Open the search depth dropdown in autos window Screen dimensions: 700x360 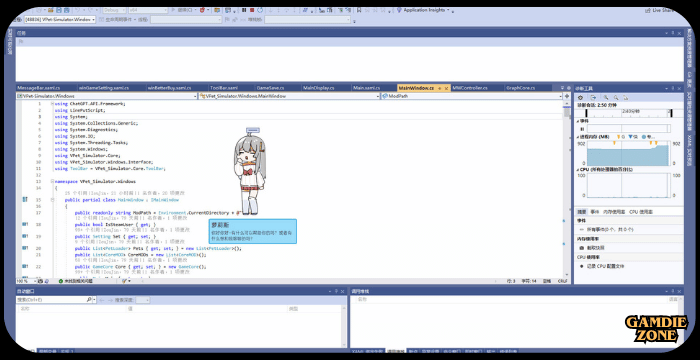[x=143, y=300]
